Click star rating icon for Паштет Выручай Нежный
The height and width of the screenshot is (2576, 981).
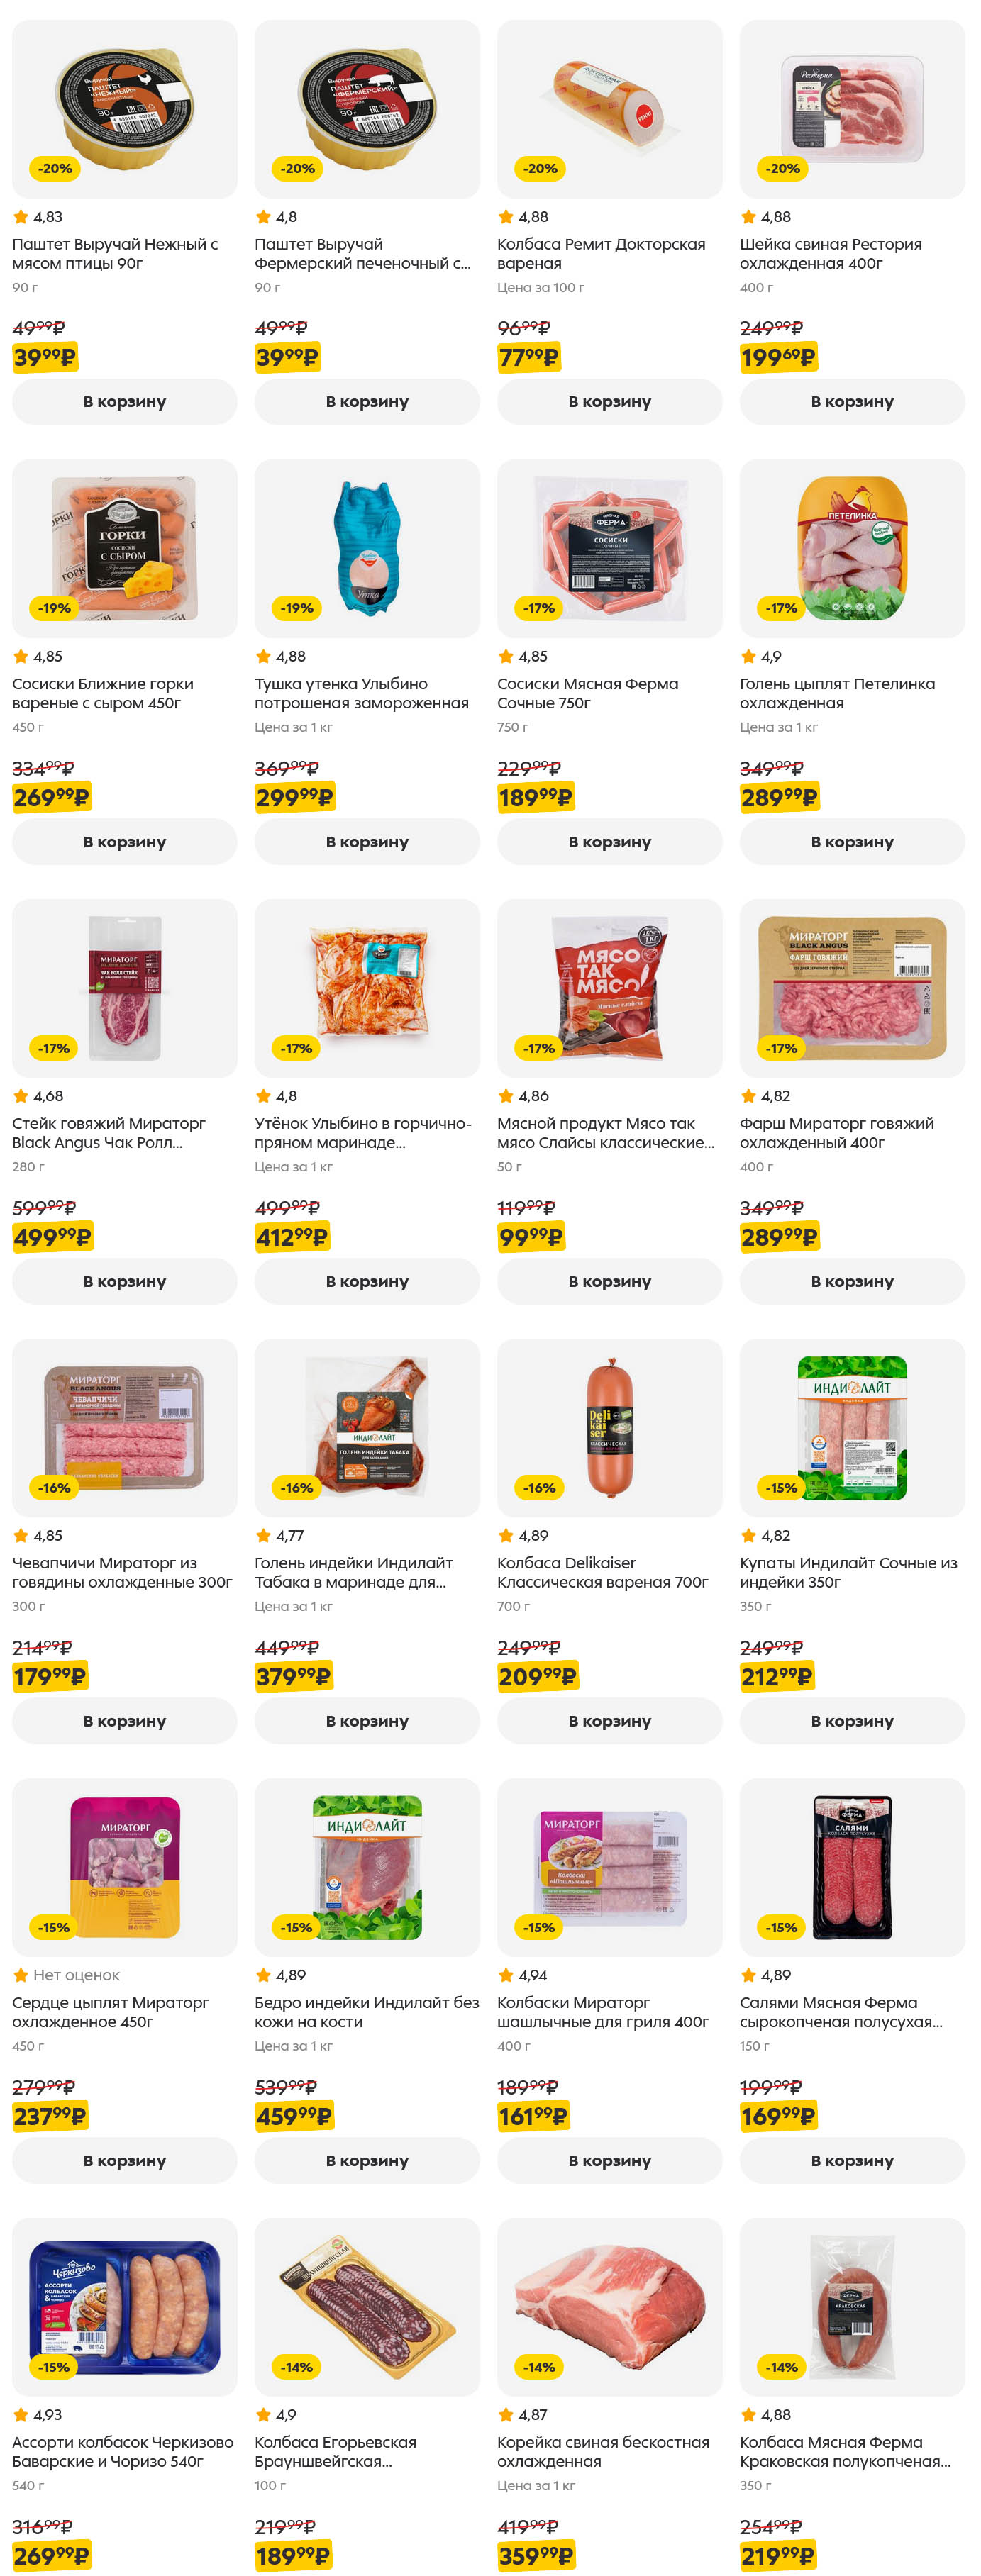coord(20,217)
